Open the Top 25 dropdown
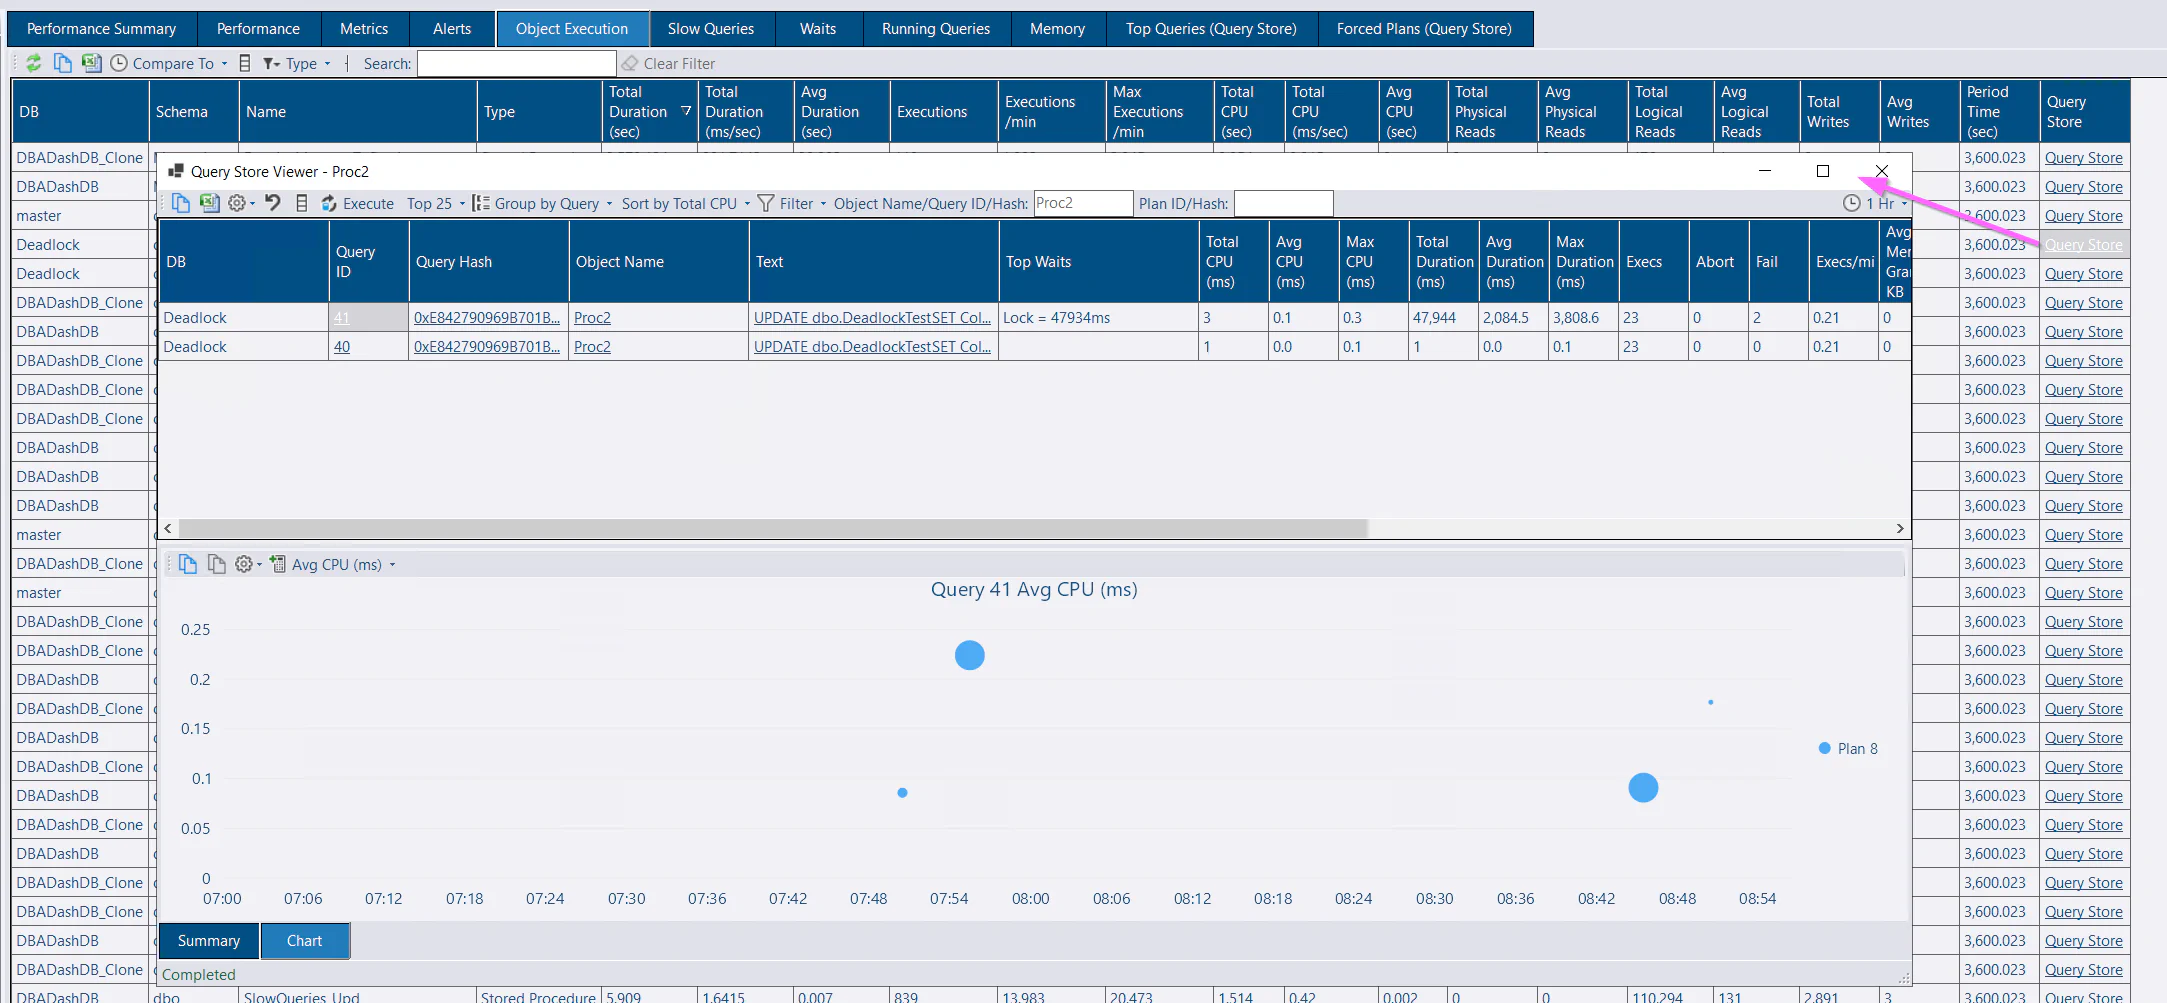 [435, 203]
